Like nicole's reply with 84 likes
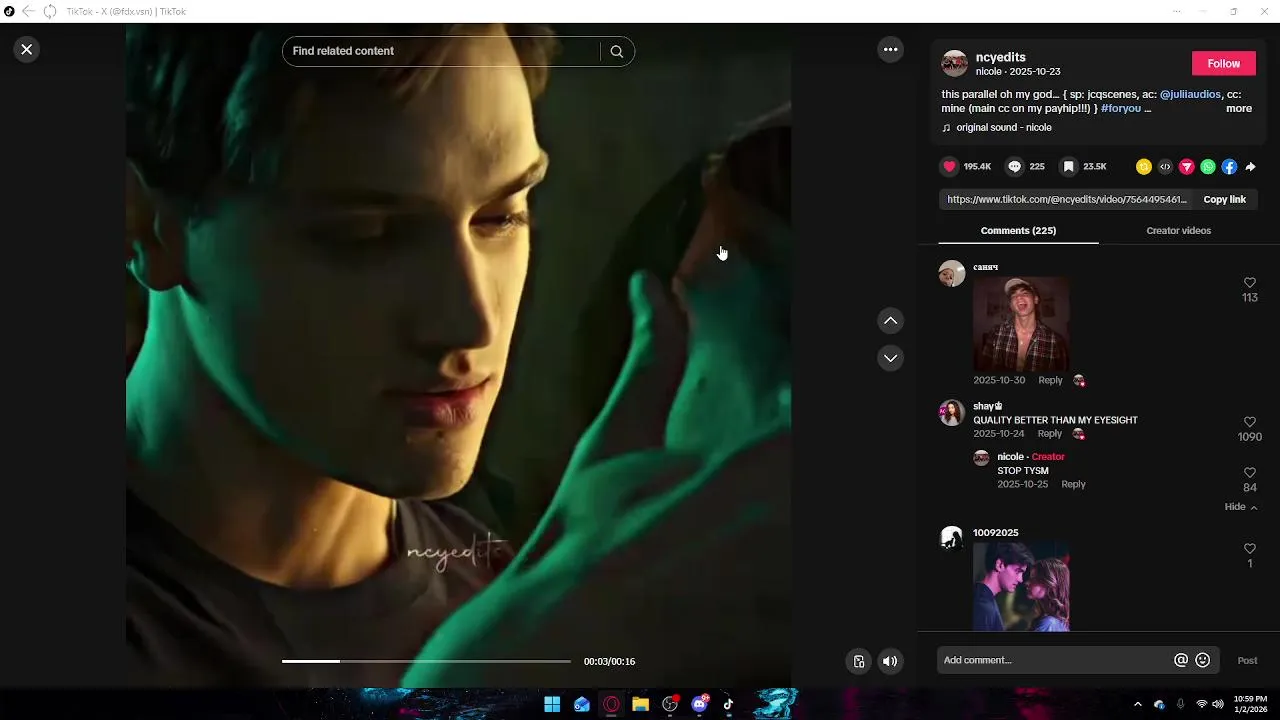 [1249, 473]
